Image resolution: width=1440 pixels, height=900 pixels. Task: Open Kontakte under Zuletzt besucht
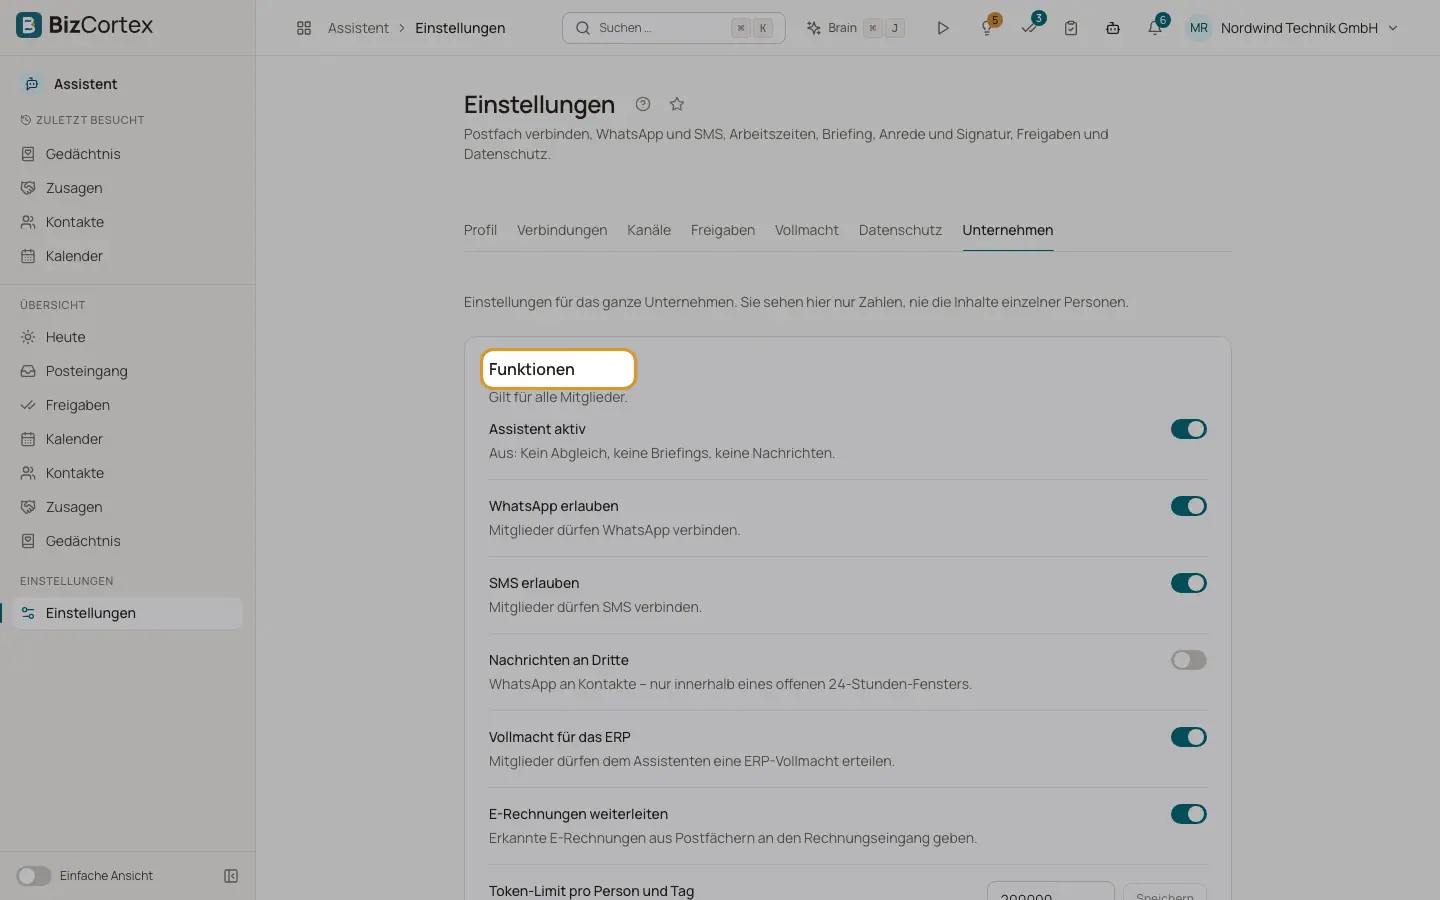click(x=128, y=222)
